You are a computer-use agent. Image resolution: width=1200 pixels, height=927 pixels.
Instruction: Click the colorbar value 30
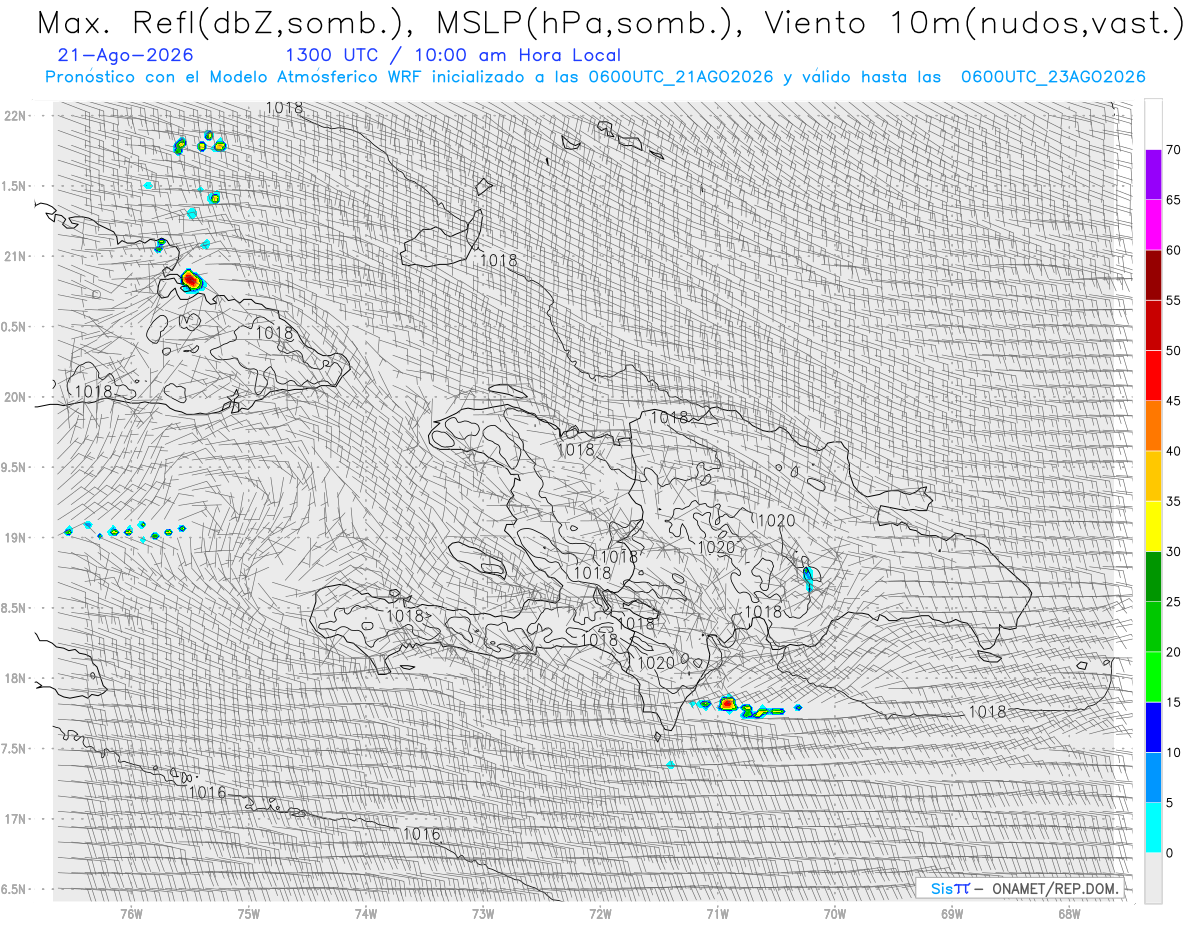pos(1173,552)
